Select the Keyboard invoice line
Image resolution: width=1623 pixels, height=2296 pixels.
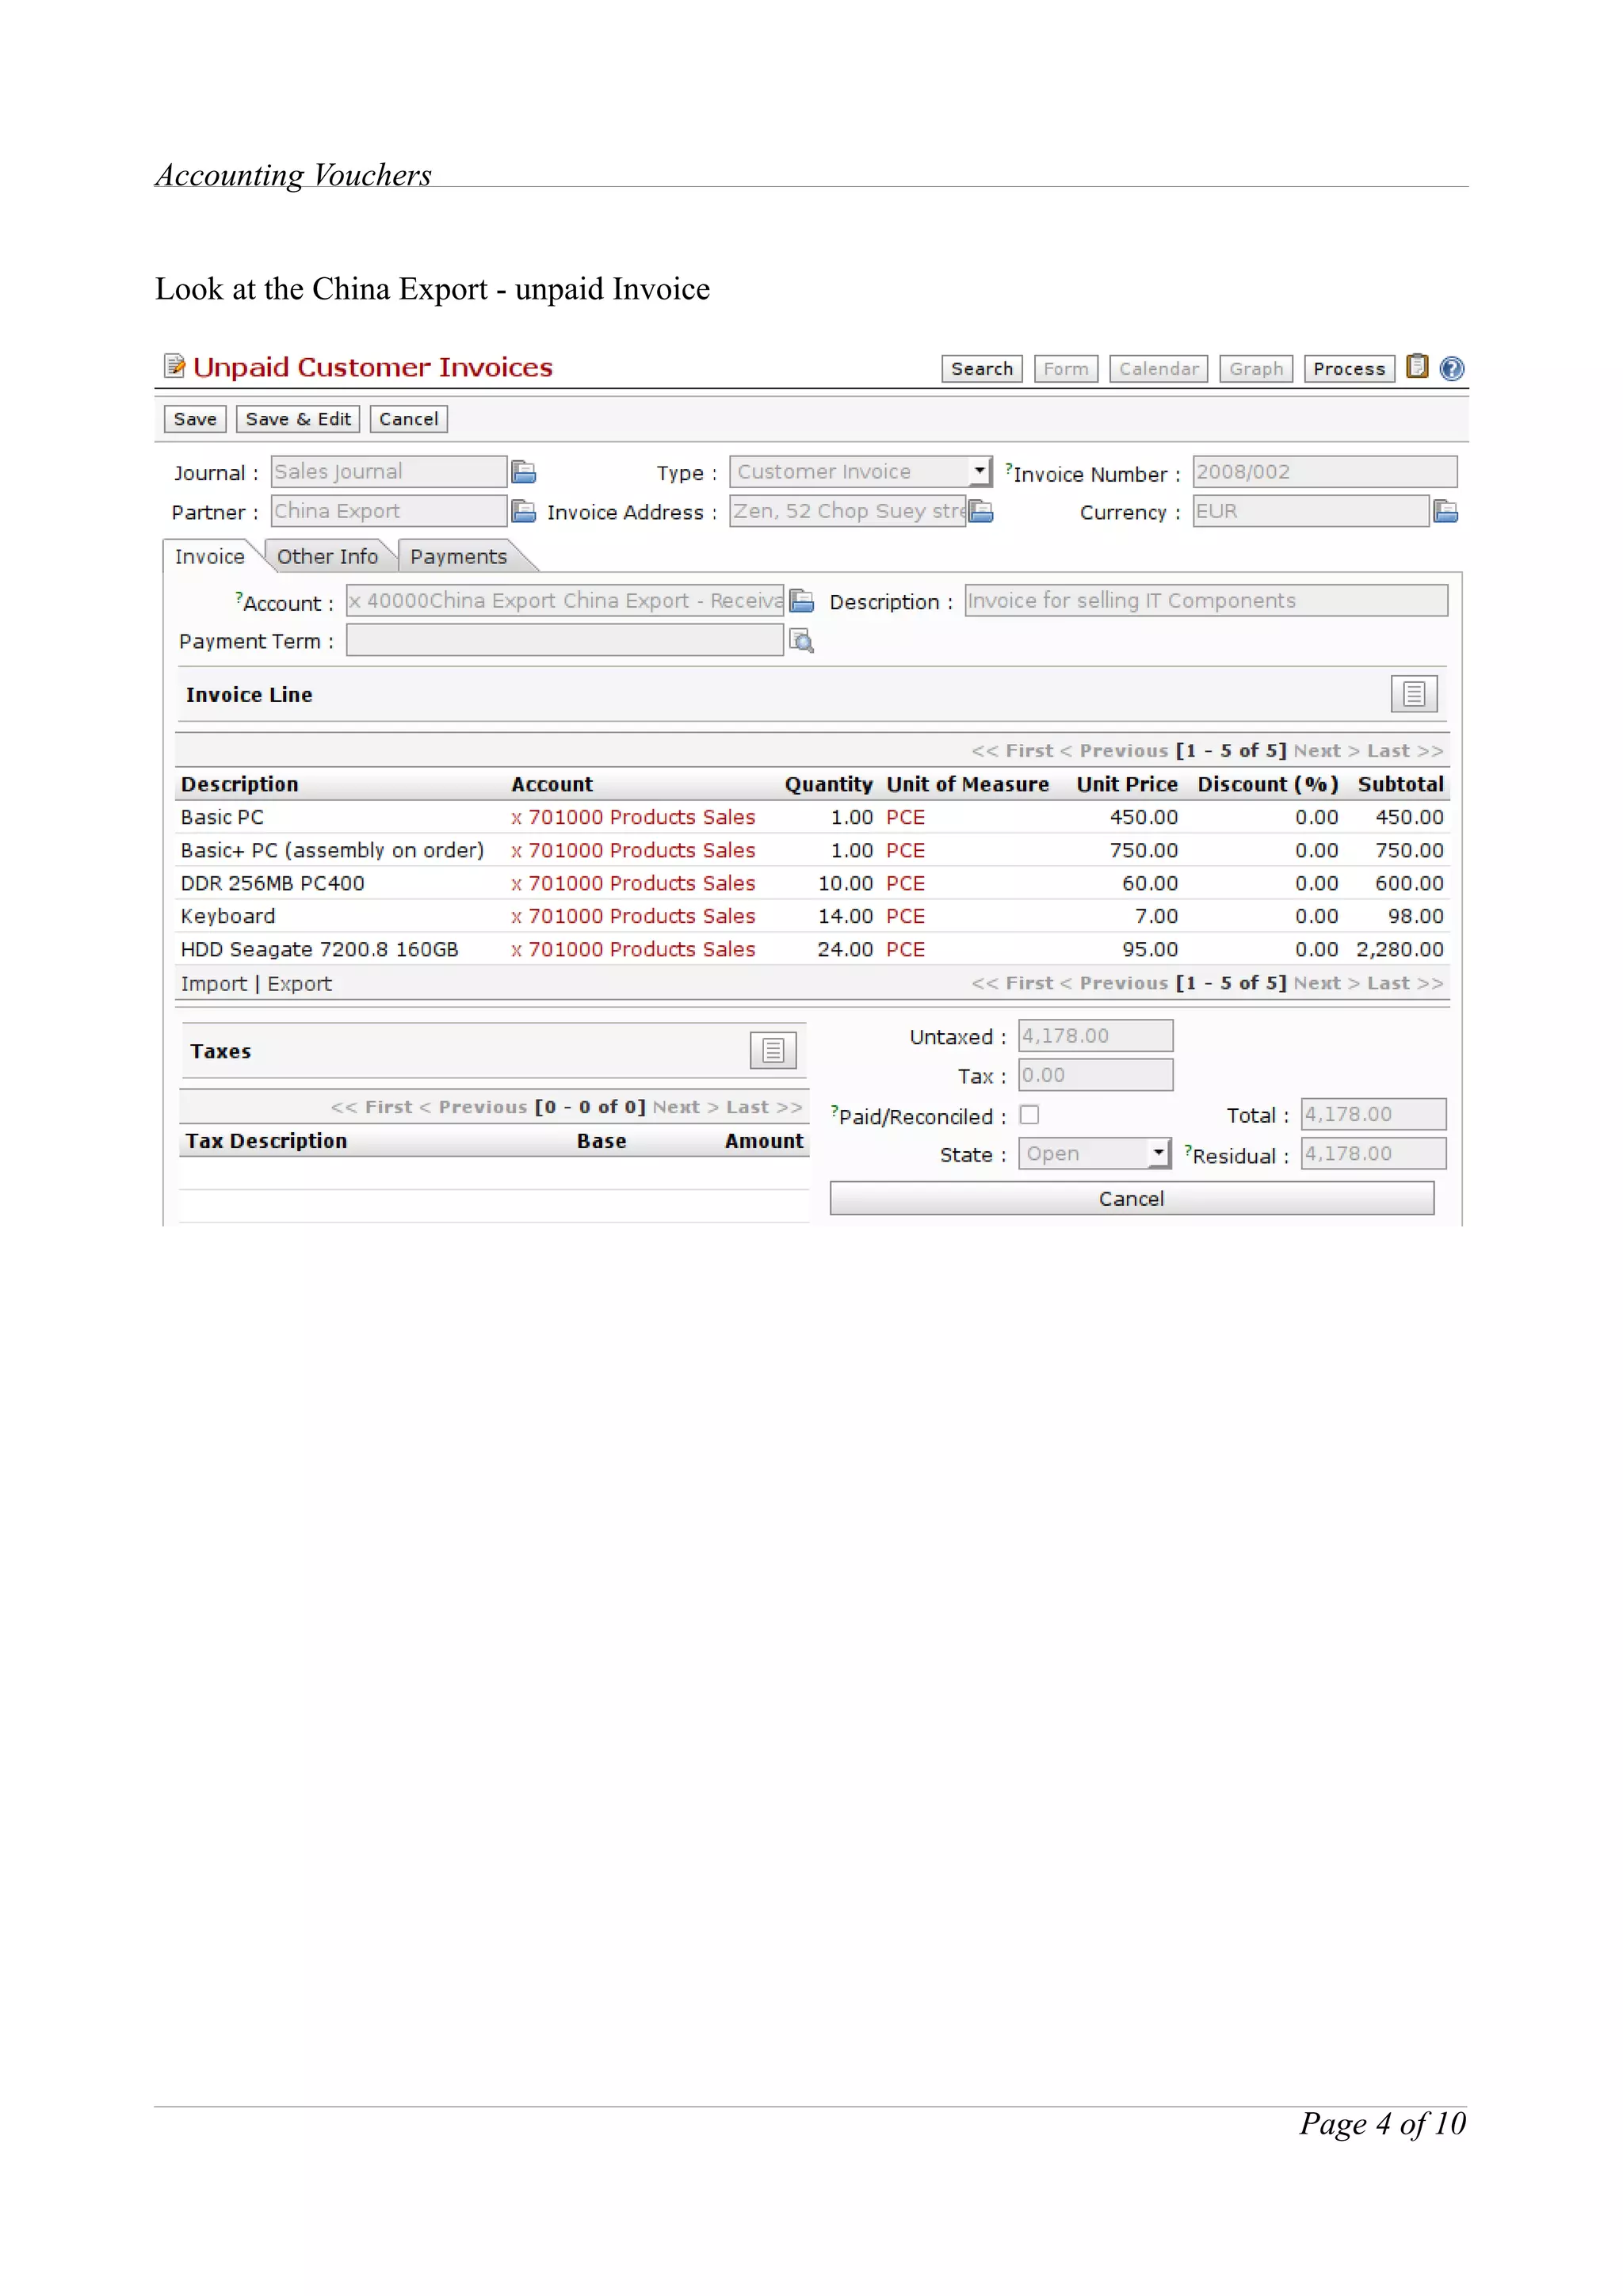[x=812, y=916]
